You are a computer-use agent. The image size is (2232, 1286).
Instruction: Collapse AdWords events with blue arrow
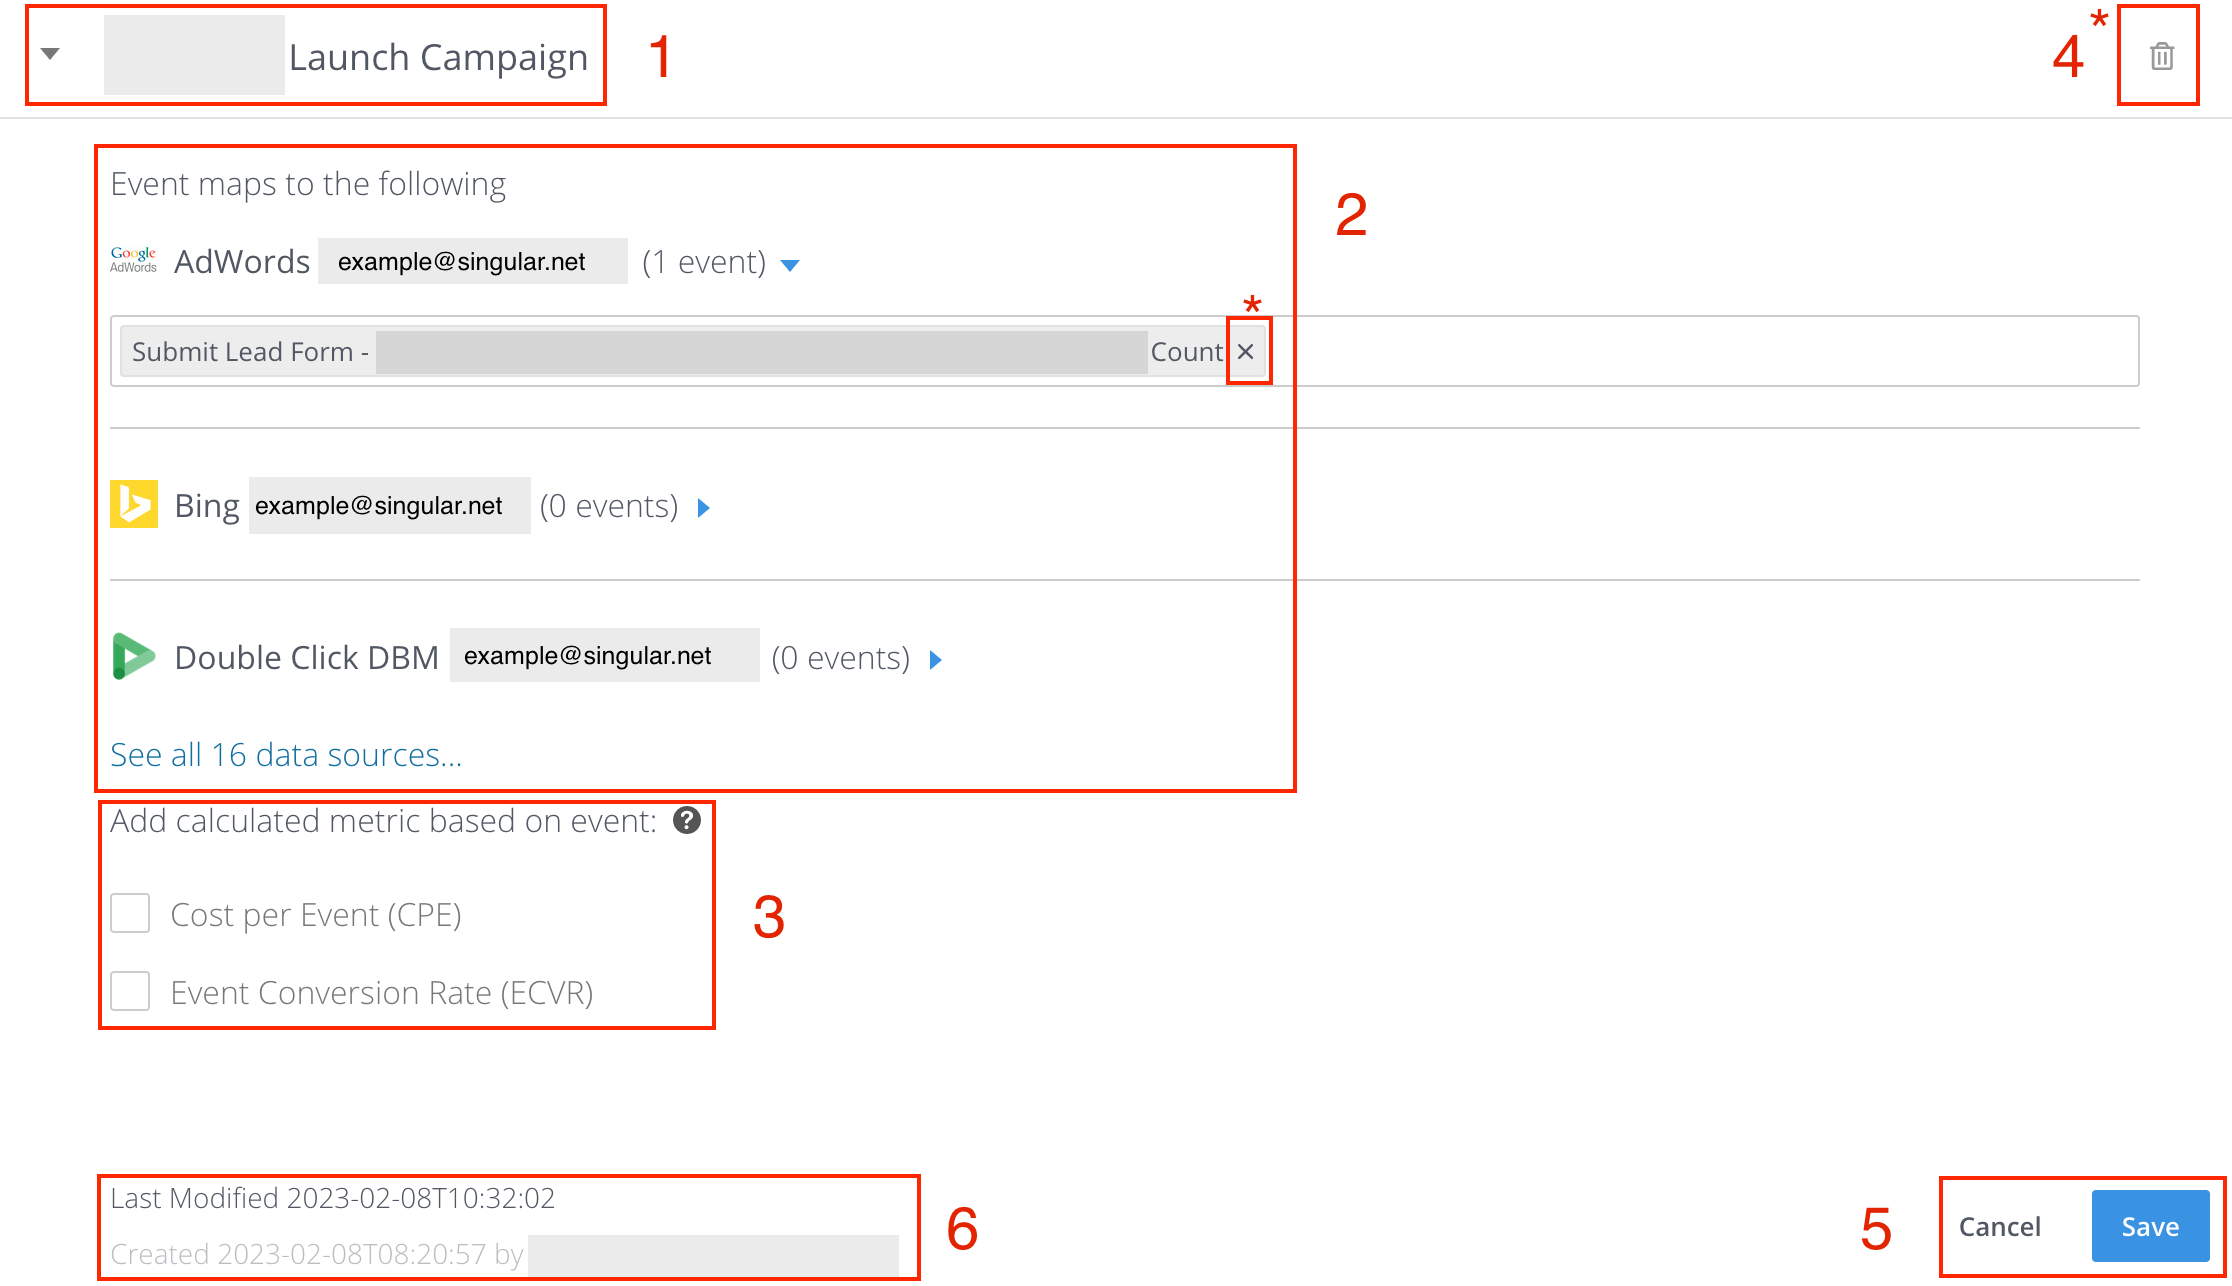(x=790, y=265)
